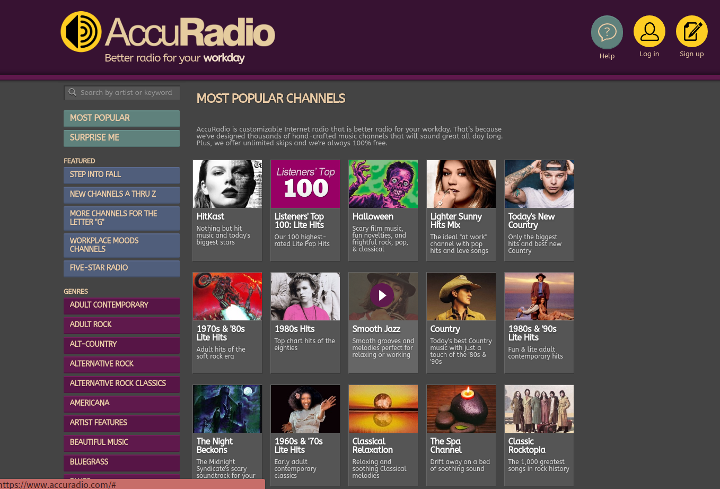Click the Log in user icon

click(x=649, y=31)
